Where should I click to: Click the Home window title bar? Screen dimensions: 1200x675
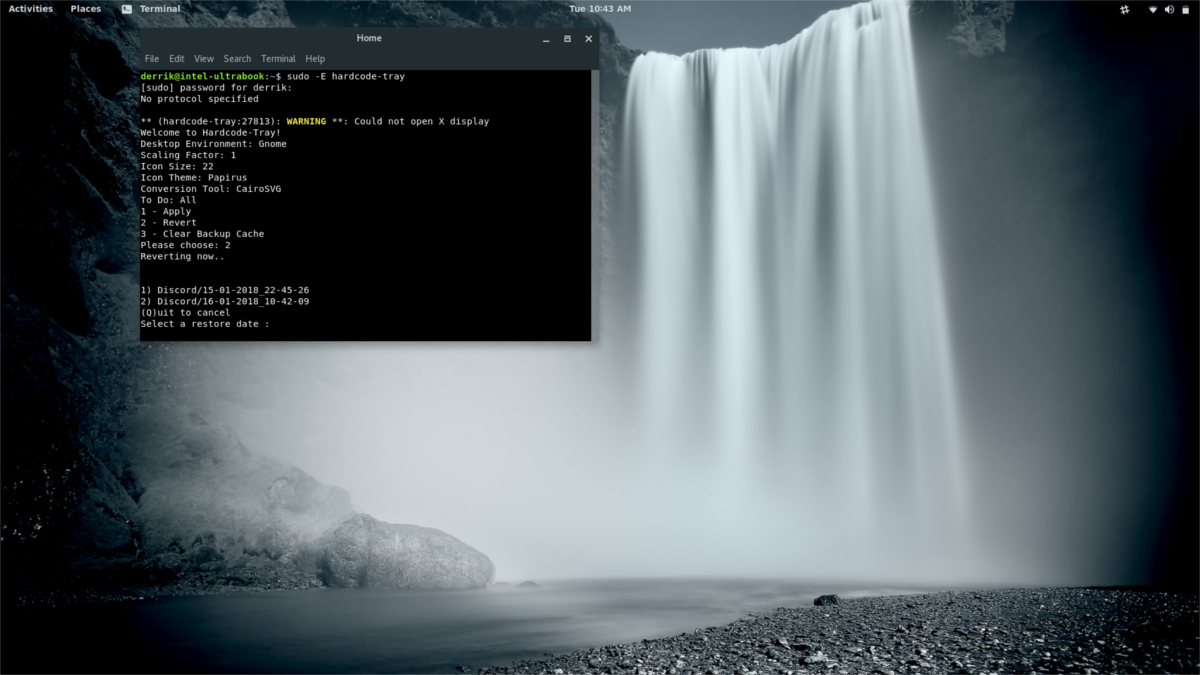click(369, 39)
